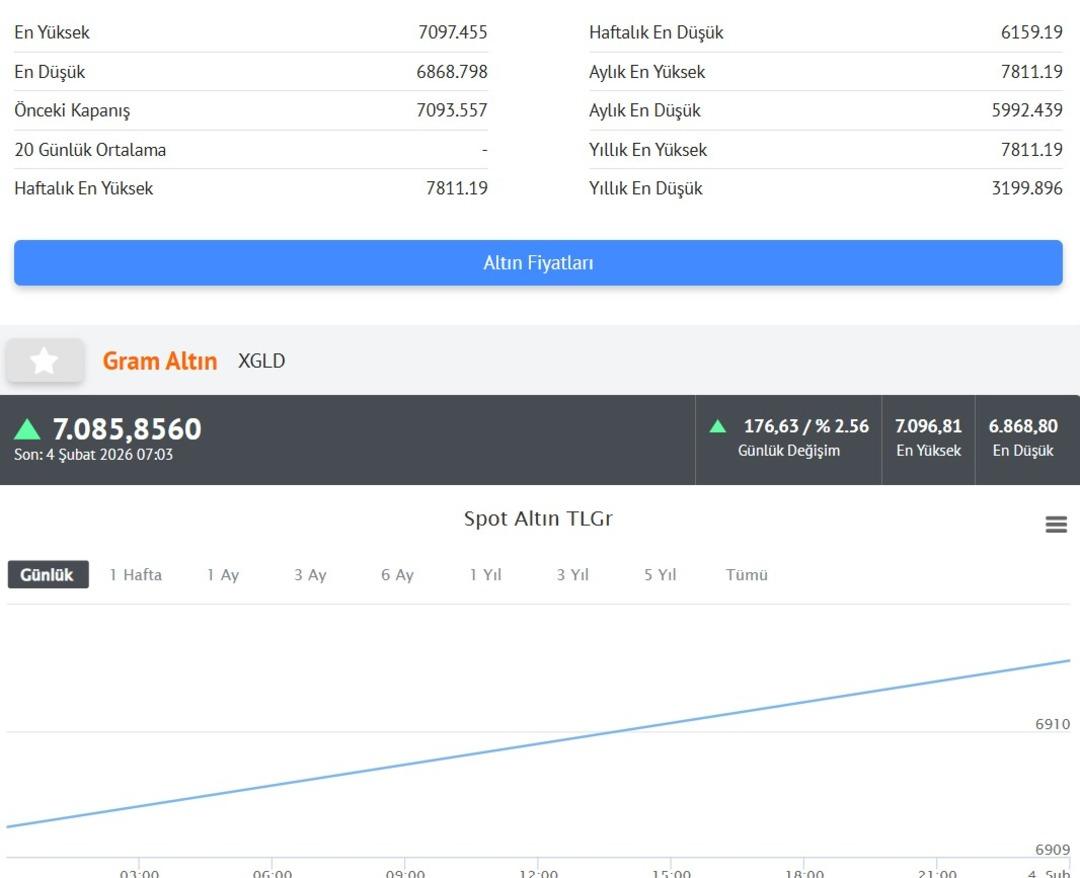
Task: Click the En Düşük 6.868,80 box
Action: point(1023,438)
